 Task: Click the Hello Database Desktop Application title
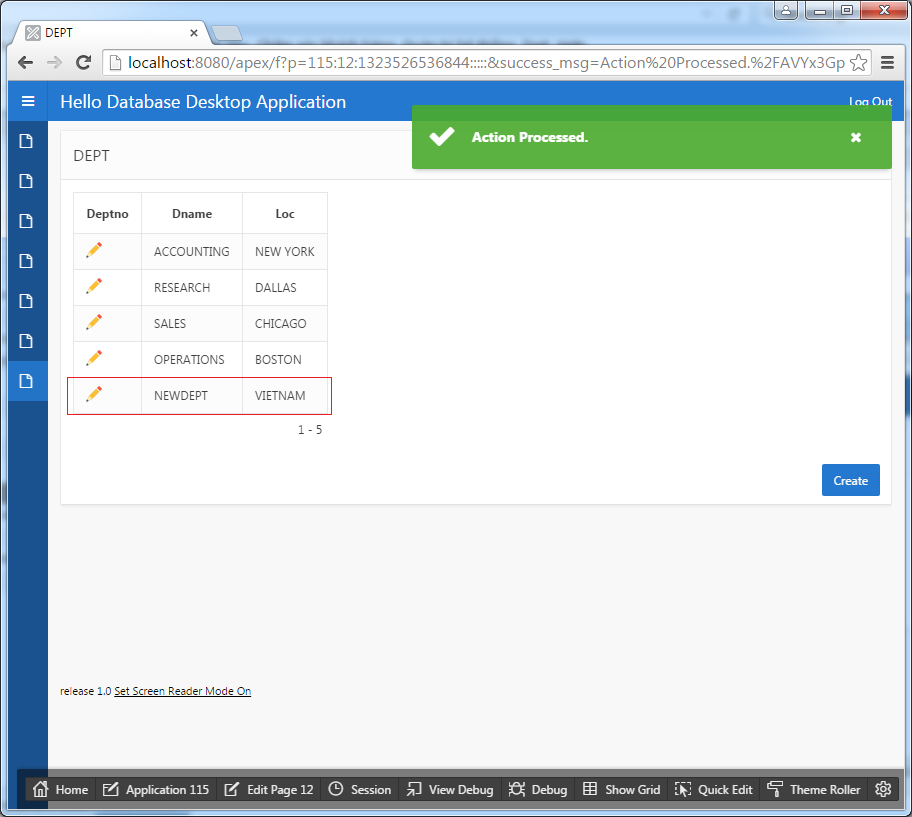[x=203, y=102]
